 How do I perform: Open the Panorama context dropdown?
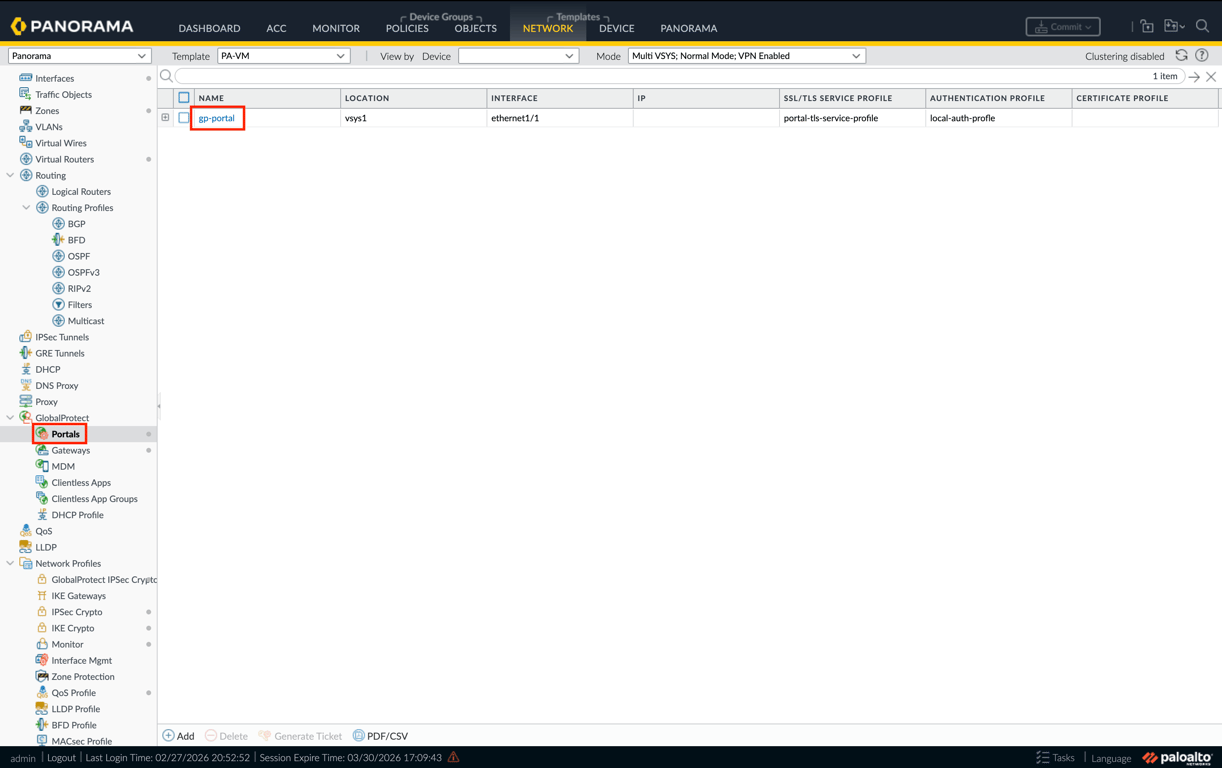click(79, 56)
